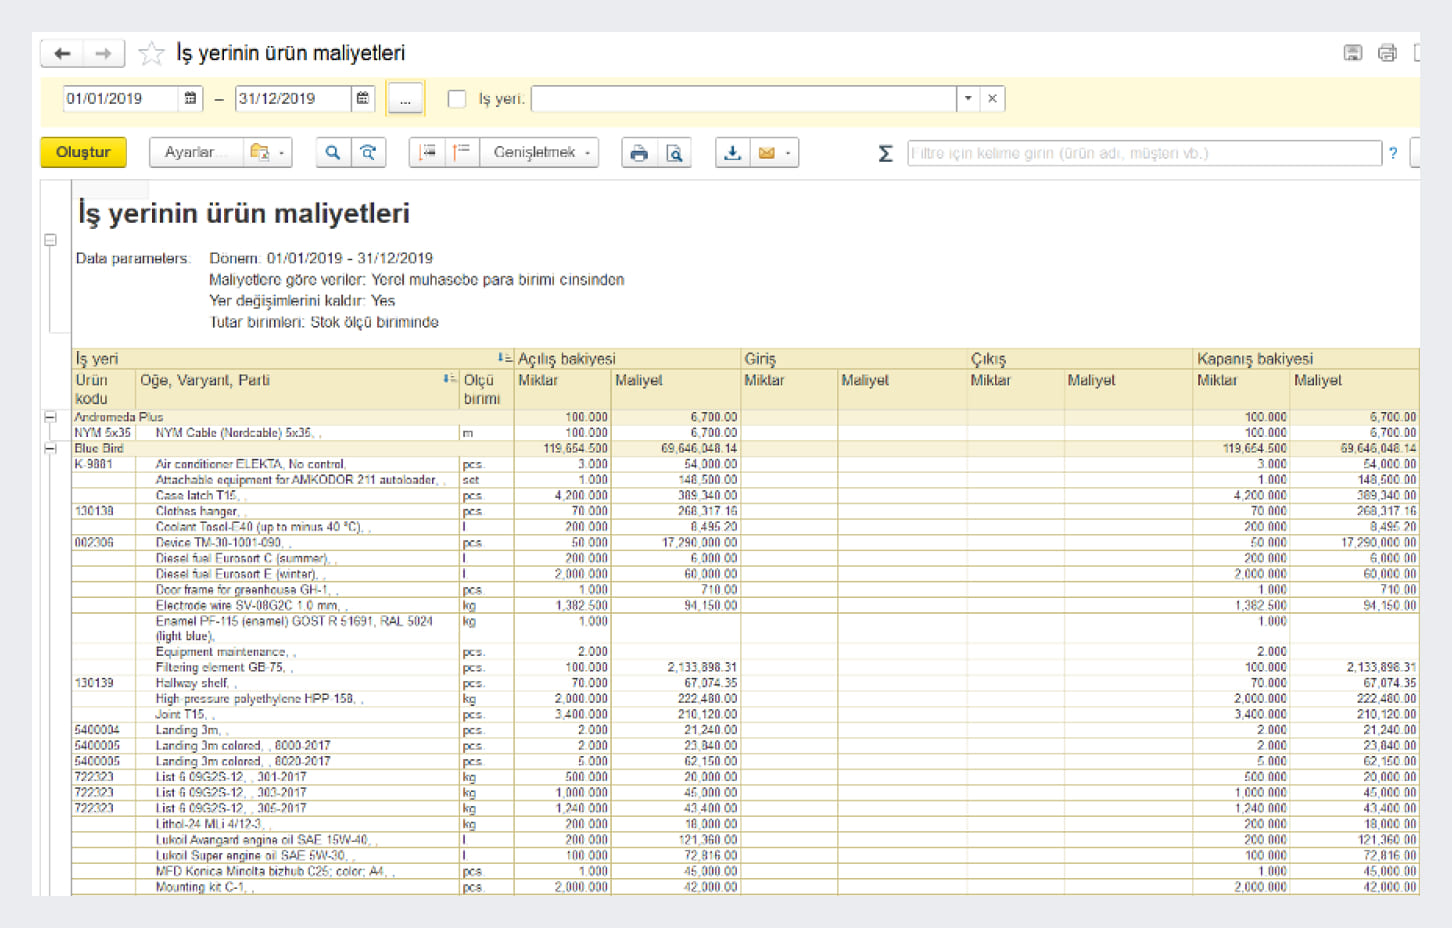Click into the filter keyword search field
Image resolution: width=1452 pixels, height=928 pixels.
[x=1143, y=153]
